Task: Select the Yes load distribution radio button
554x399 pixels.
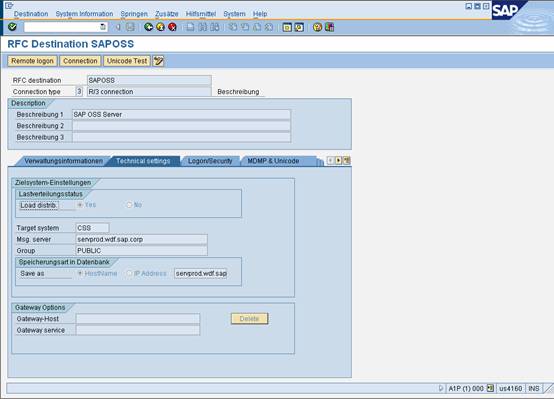Action: (80, 205)
